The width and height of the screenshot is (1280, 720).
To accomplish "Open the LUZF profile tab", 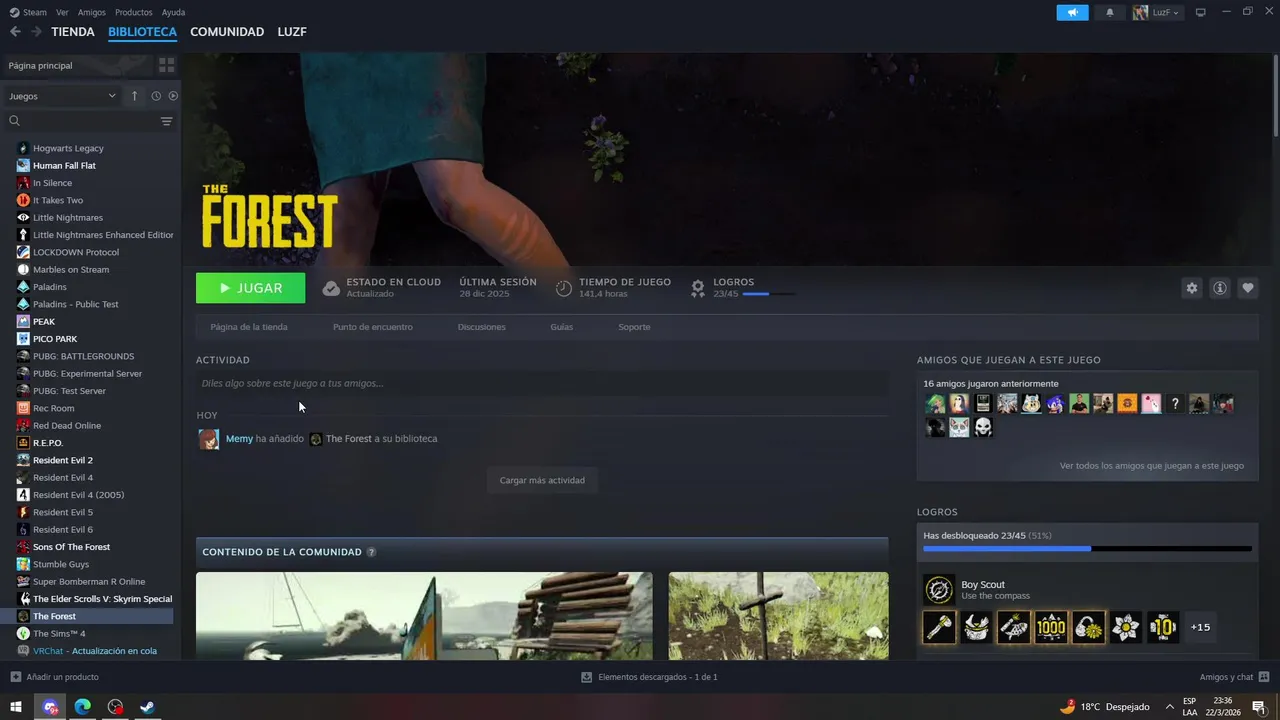I will (x=292, y=32).
